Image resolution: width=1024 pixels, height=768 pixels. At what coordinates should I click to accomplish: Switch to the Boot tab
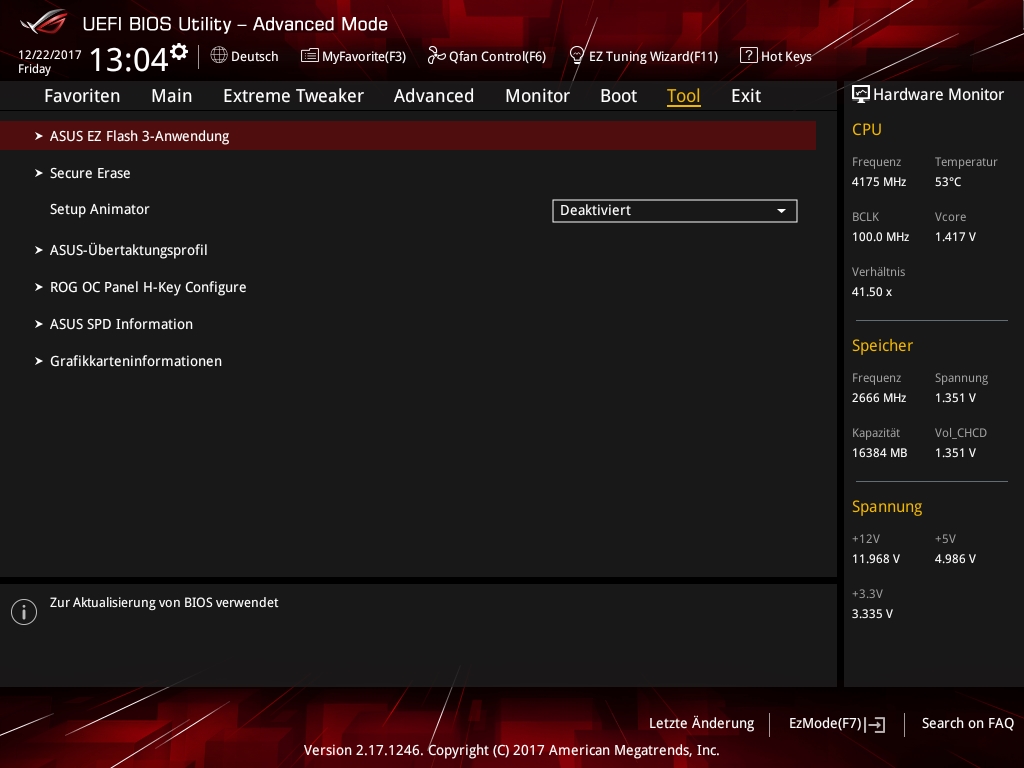(x=618, y=96)
